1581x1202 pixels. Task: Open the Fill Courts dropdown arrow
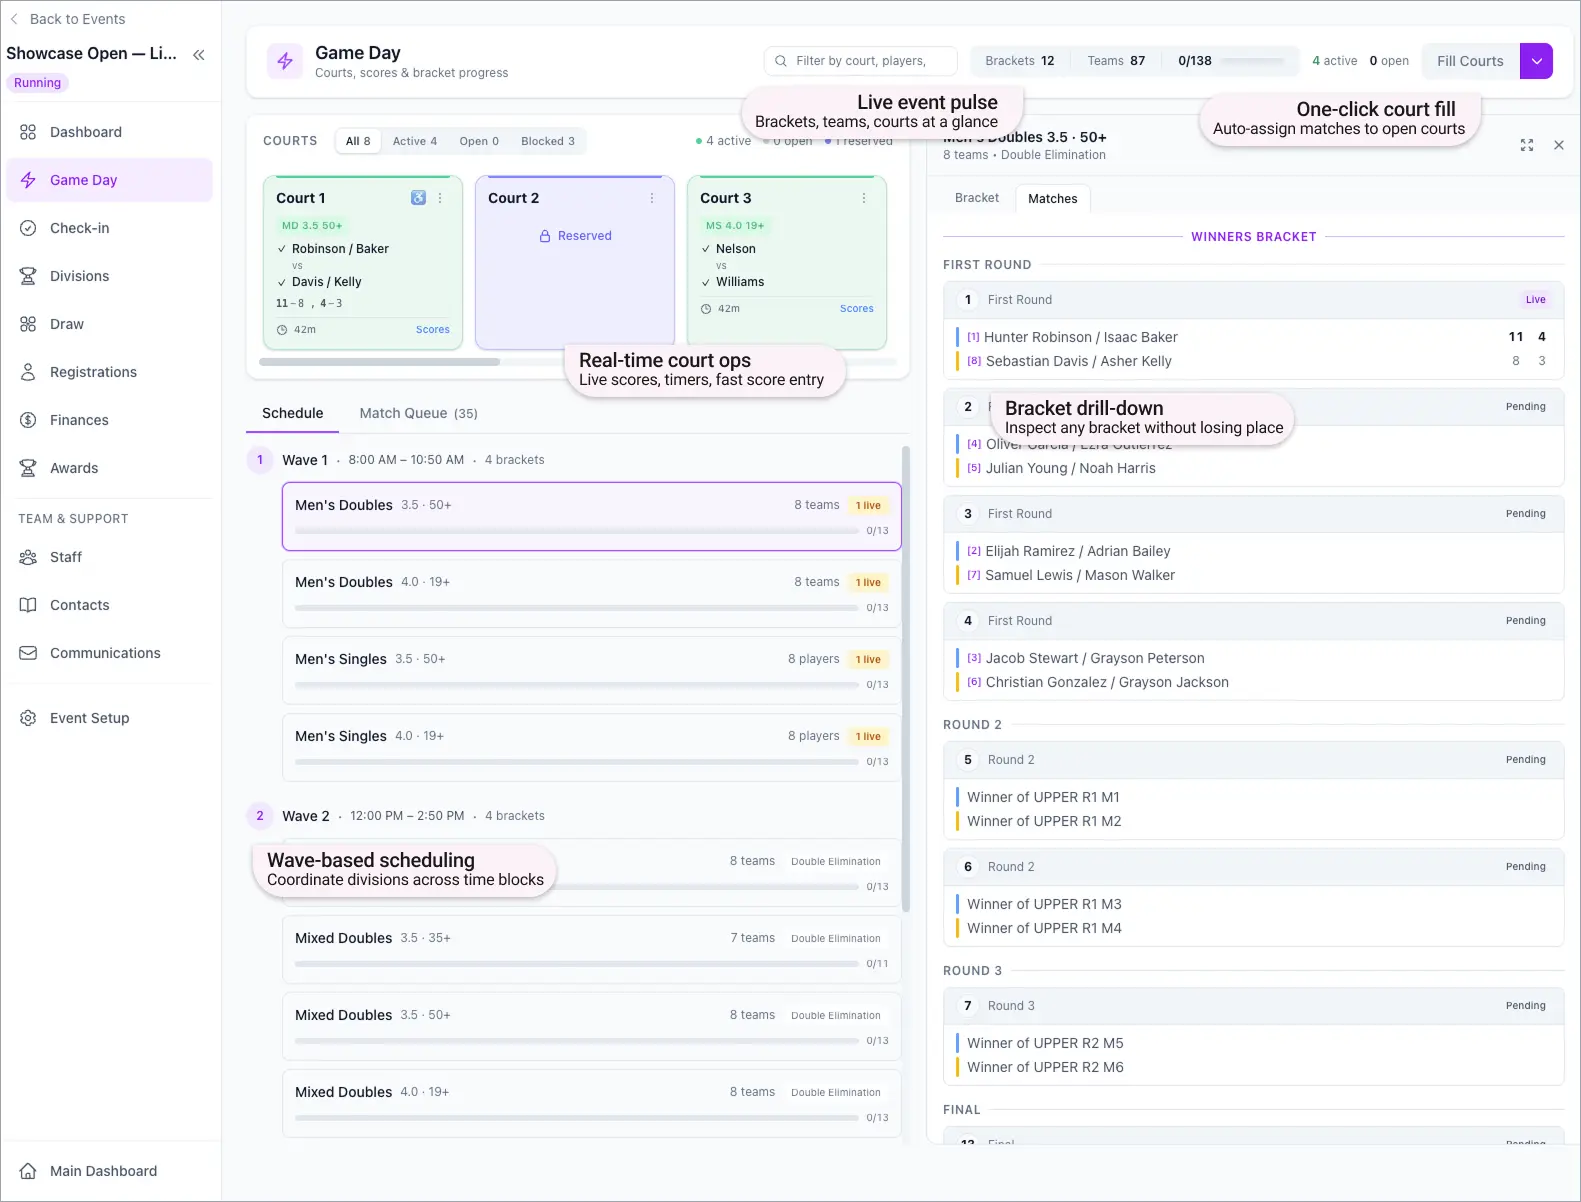(1536, 61)
